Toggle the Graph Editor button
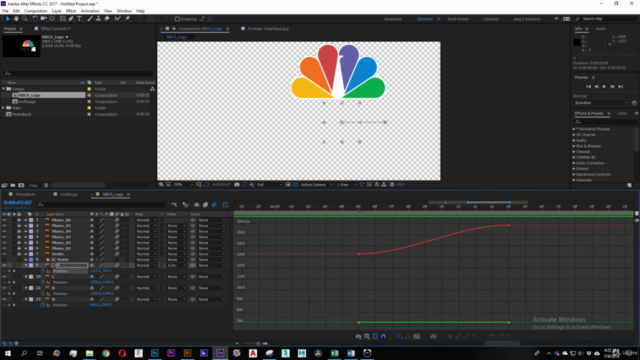Viewport: 640px width, 360px height. coord(225,204)
